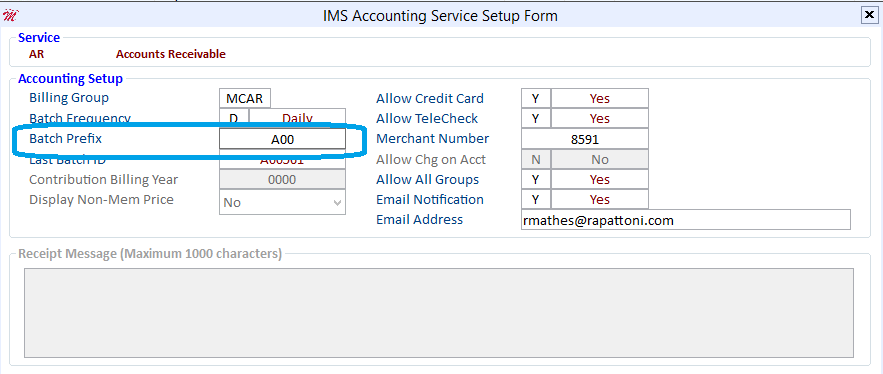Click the Email Notification Y field

(x=536, y=199)
